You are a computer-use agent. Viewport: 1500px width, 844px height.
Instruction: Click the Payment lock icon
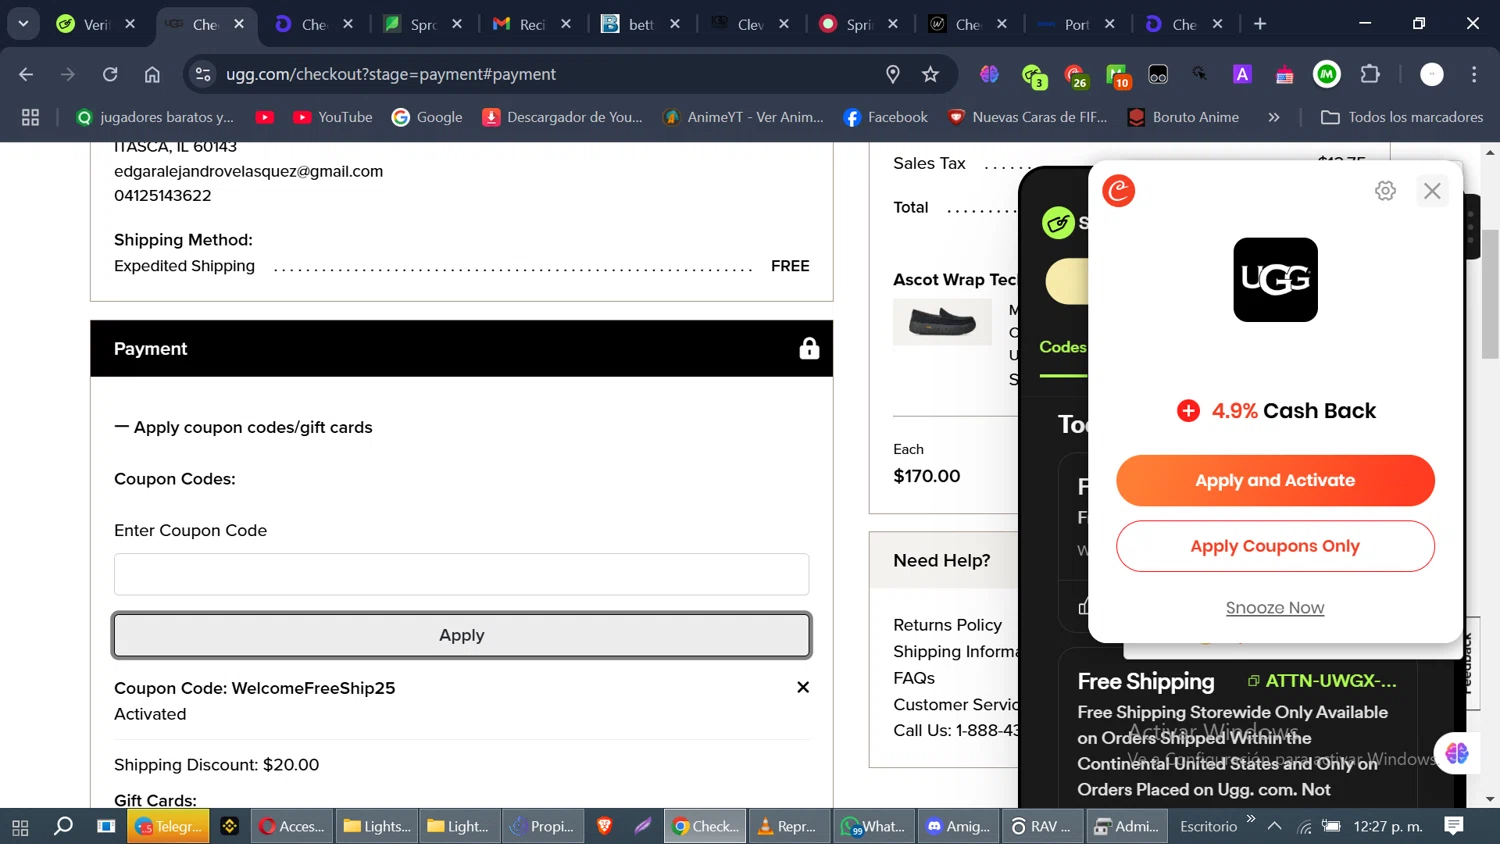[x=809, y=348]
